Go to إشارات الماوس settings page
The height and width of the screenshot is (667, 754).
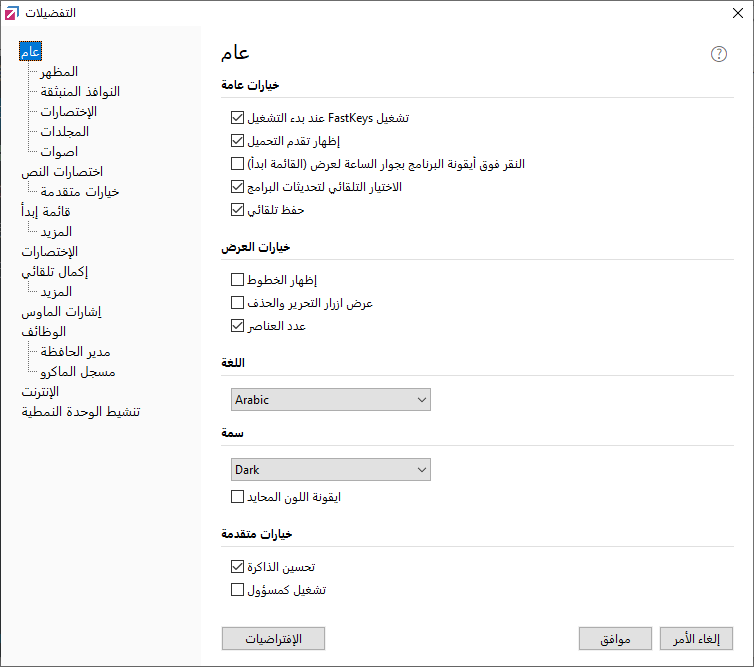point(61,312)
